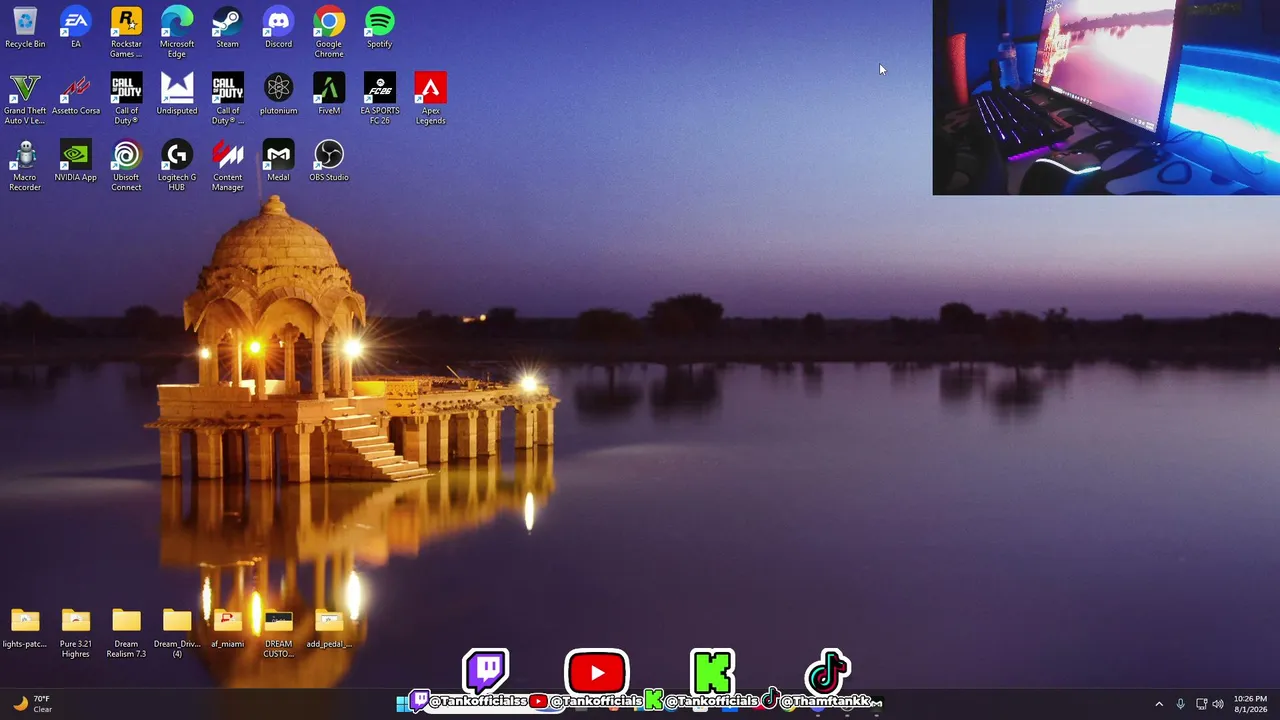Image resolution: width=1280 pixels, height=720 pixels.
Task: Expand the hidden system tray icons chevron
Action: click(x=1159, y=704)
